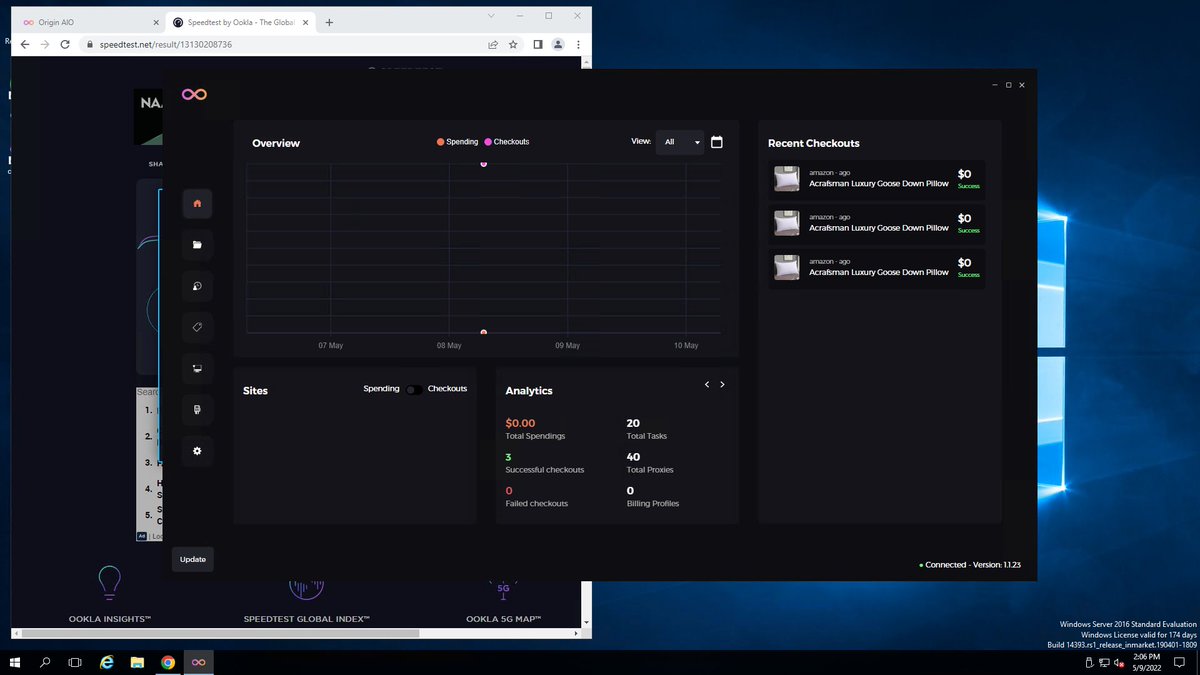
Task: Open the Chrome profile avatar
Action: coord(558,45)
